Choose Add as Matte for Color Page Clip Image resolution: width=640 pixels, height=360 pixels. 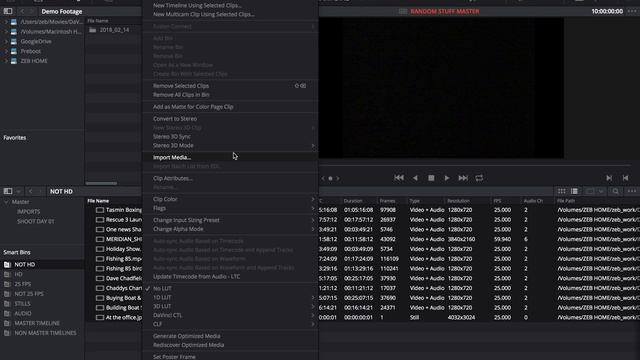point(193,107)
